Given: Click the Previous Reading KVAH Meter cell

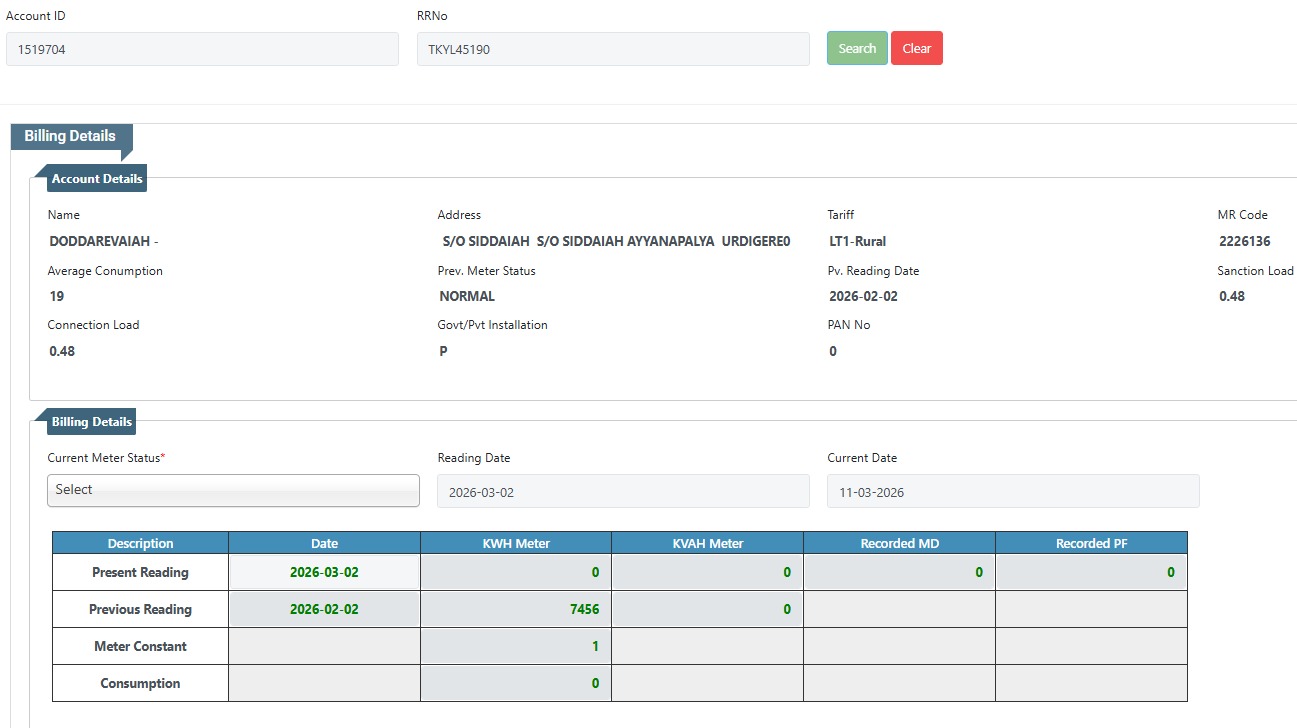Looking at the screenshot, I should tap(707, 609).
